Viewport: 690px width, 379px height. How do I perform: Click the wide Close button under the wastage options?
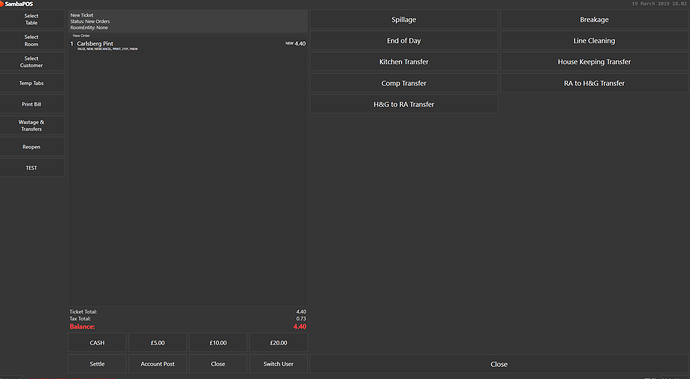(499, 364)
